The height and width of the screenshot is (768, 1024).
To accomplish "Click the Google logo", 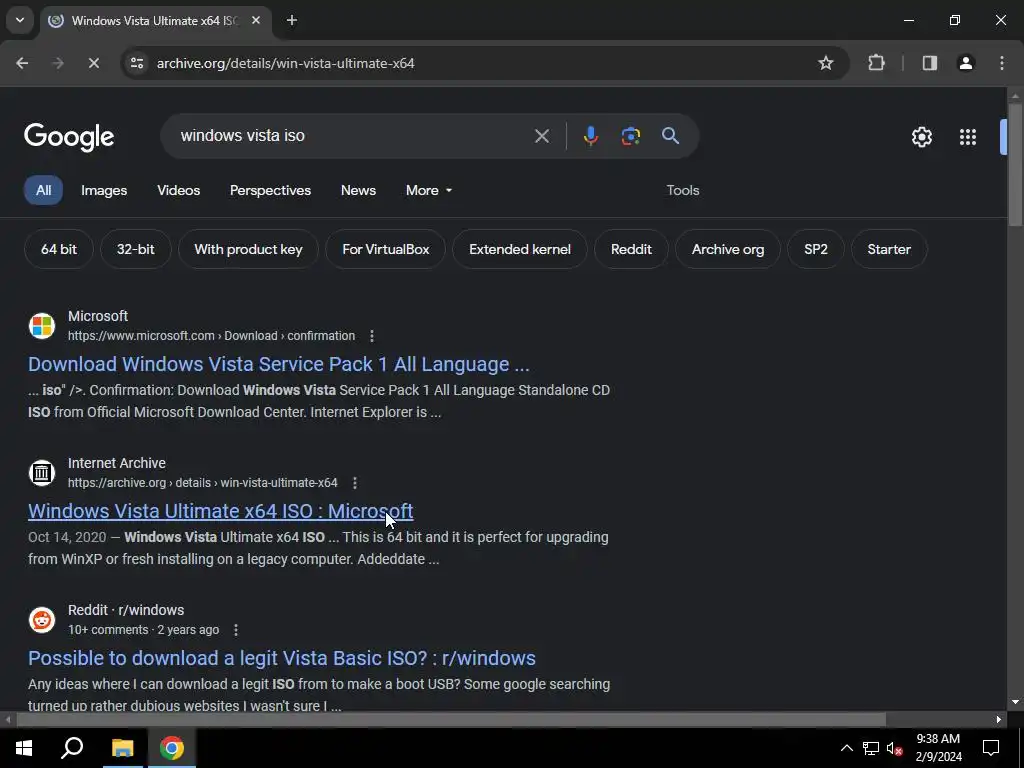I will pos(69,136).
